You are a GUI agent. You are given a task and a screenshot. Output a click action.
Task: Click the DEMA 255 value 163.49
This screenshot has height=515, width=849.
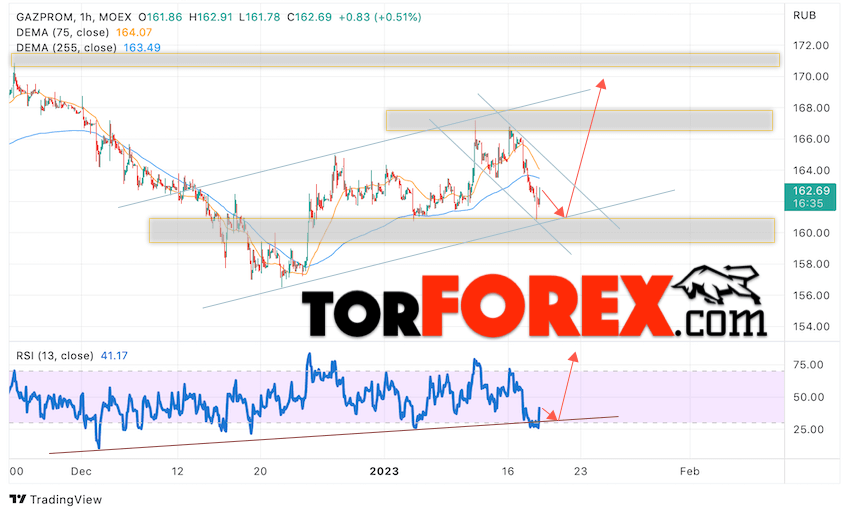[142, 48]
